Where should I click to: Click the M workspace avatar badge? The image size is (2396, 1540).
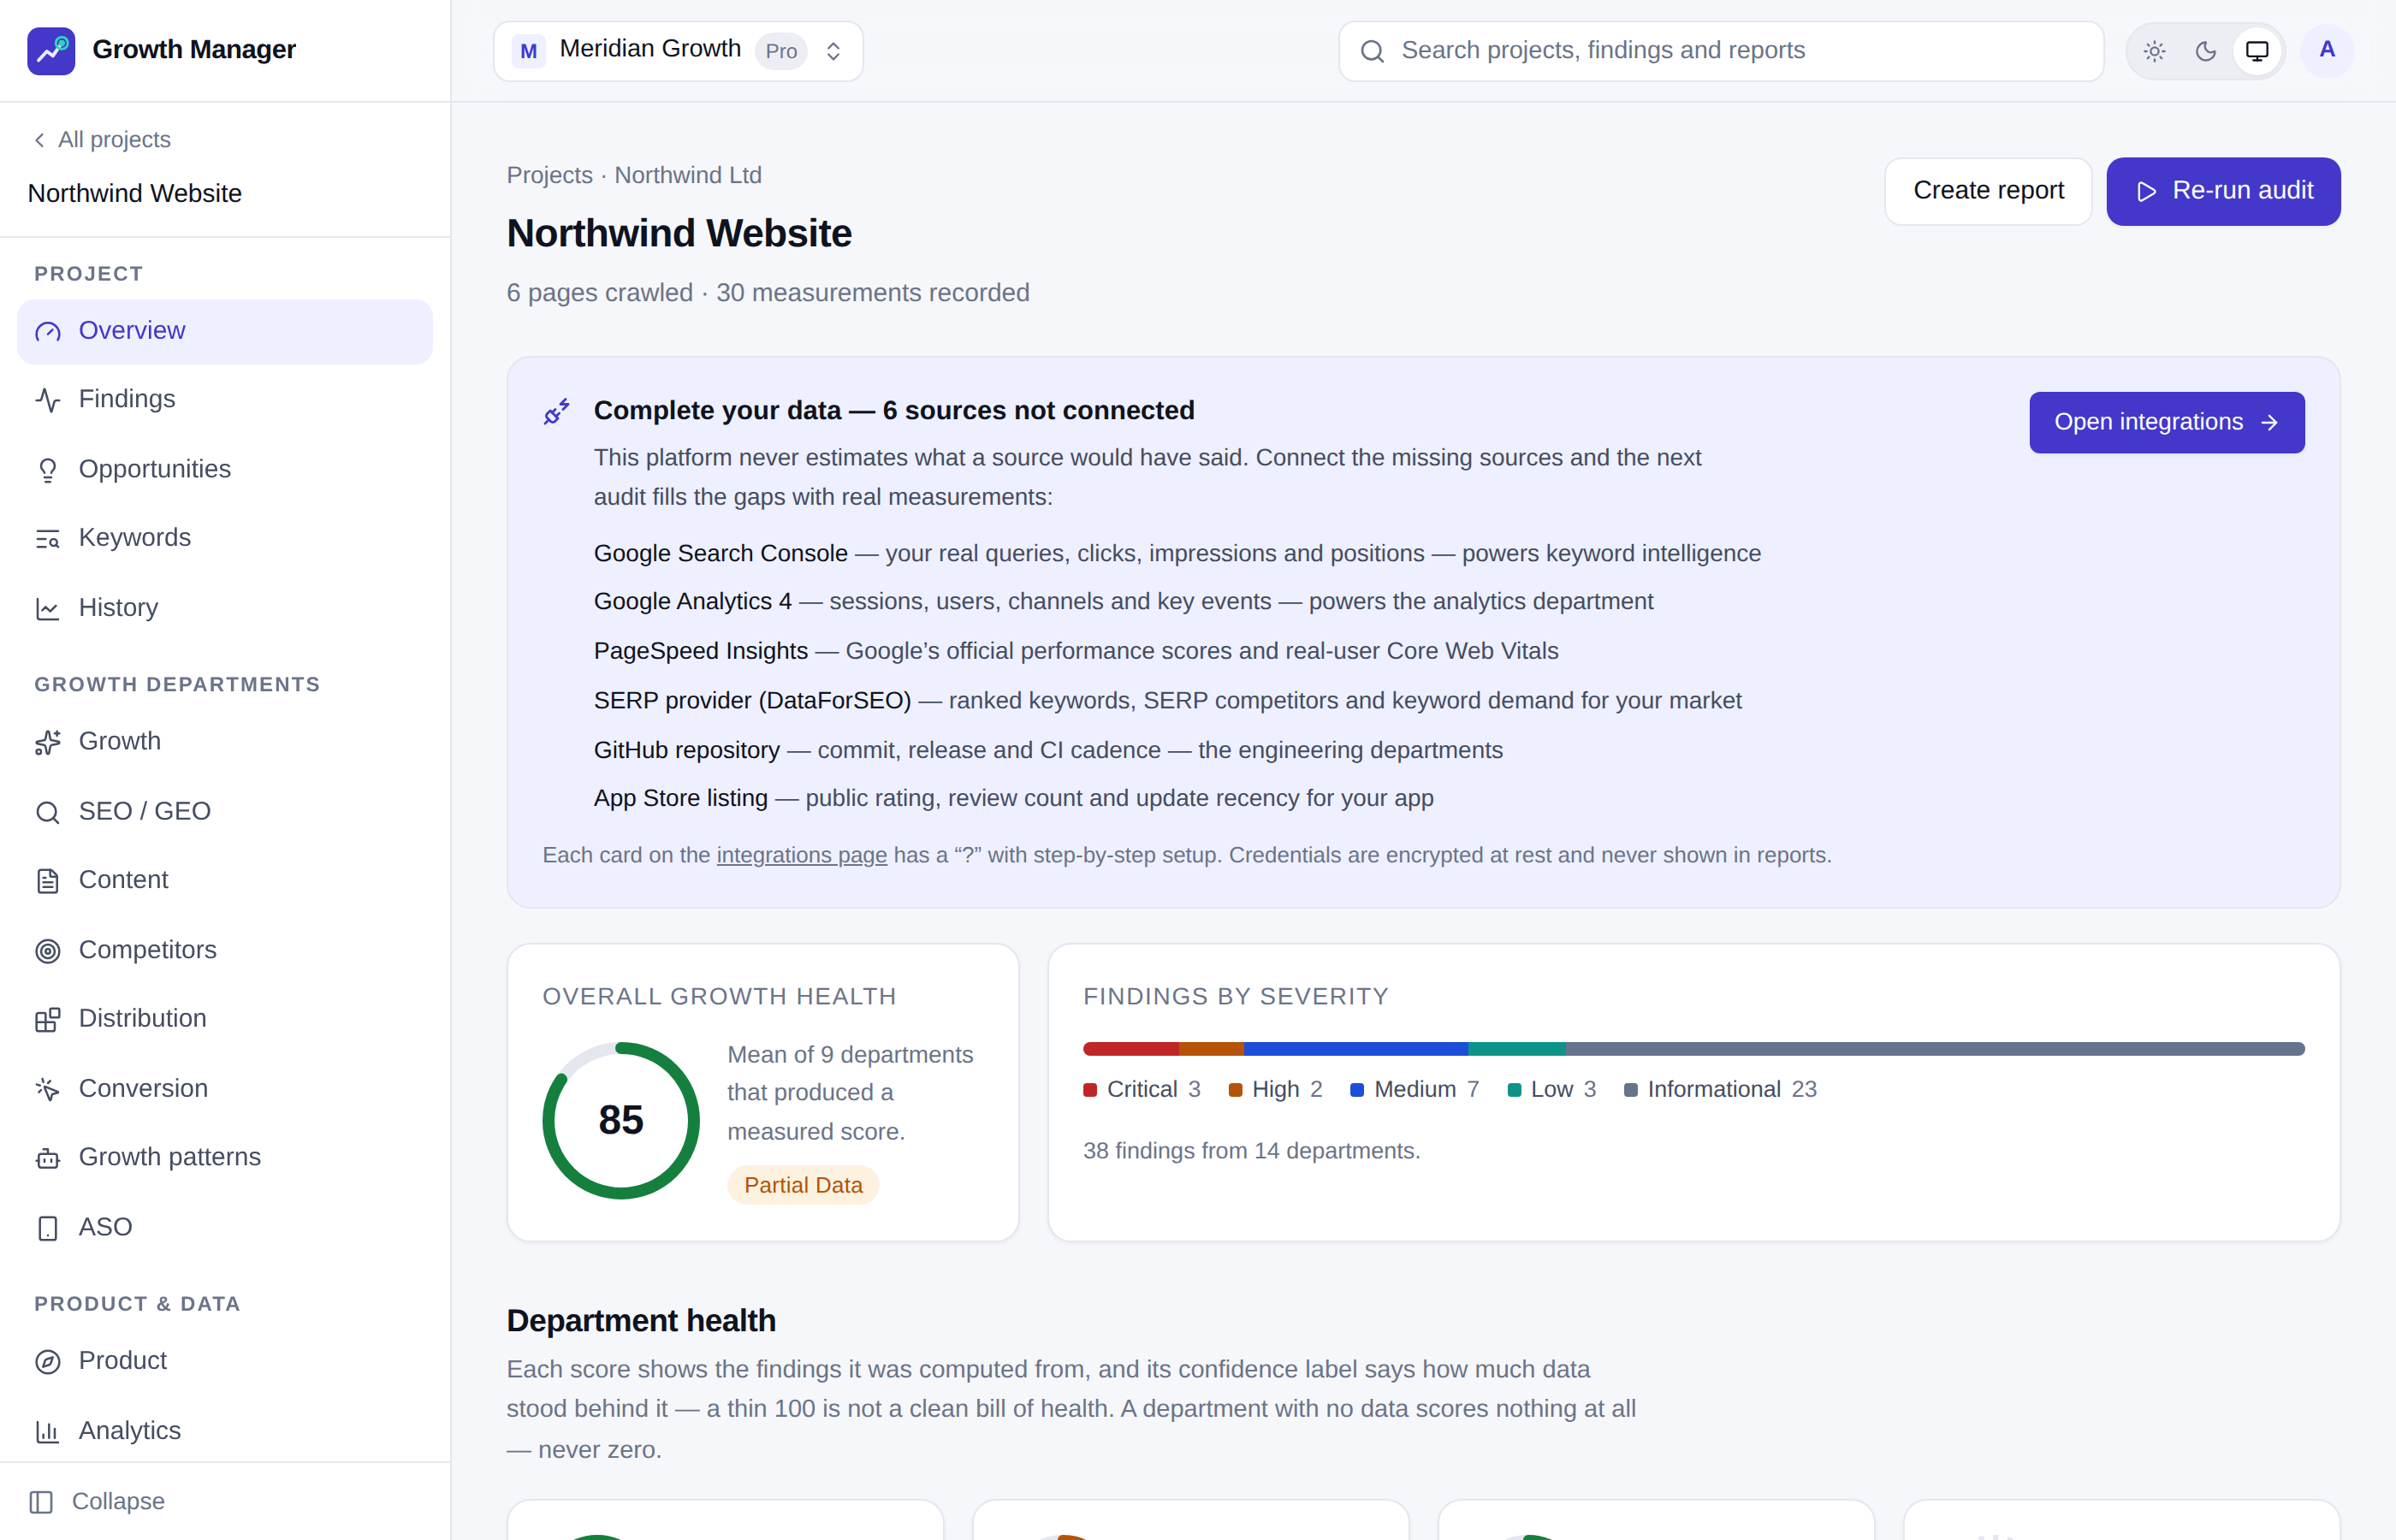528,51
